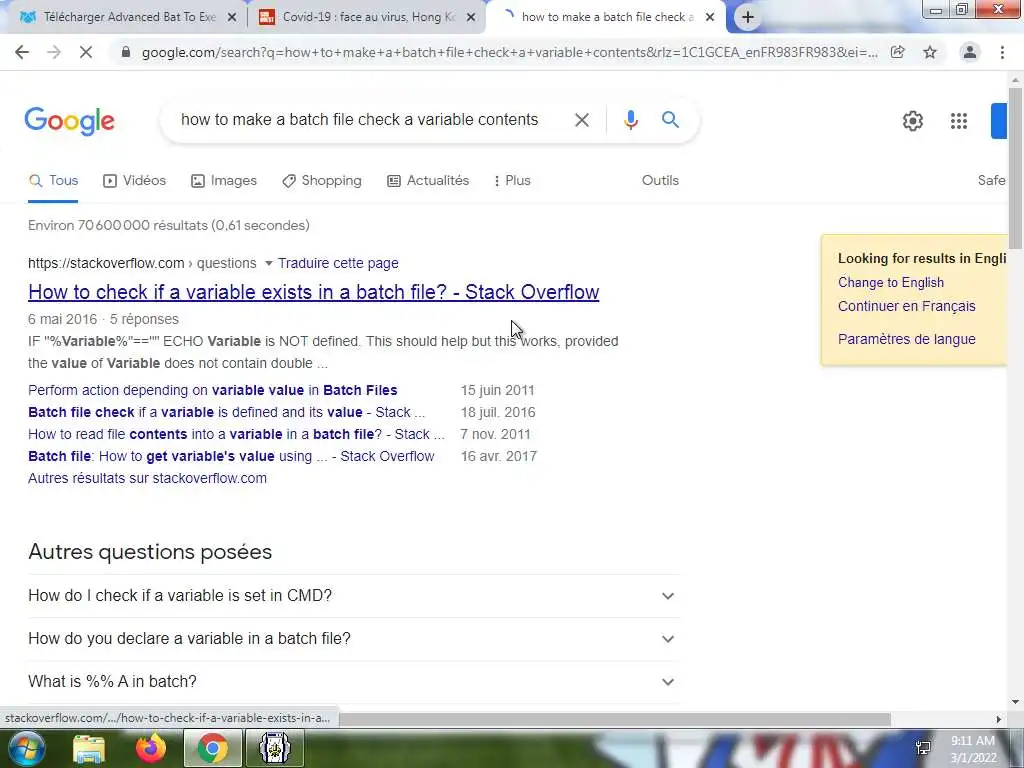Open File Explorer from taskbar
1024x768 pixels.
coord(89,749)
